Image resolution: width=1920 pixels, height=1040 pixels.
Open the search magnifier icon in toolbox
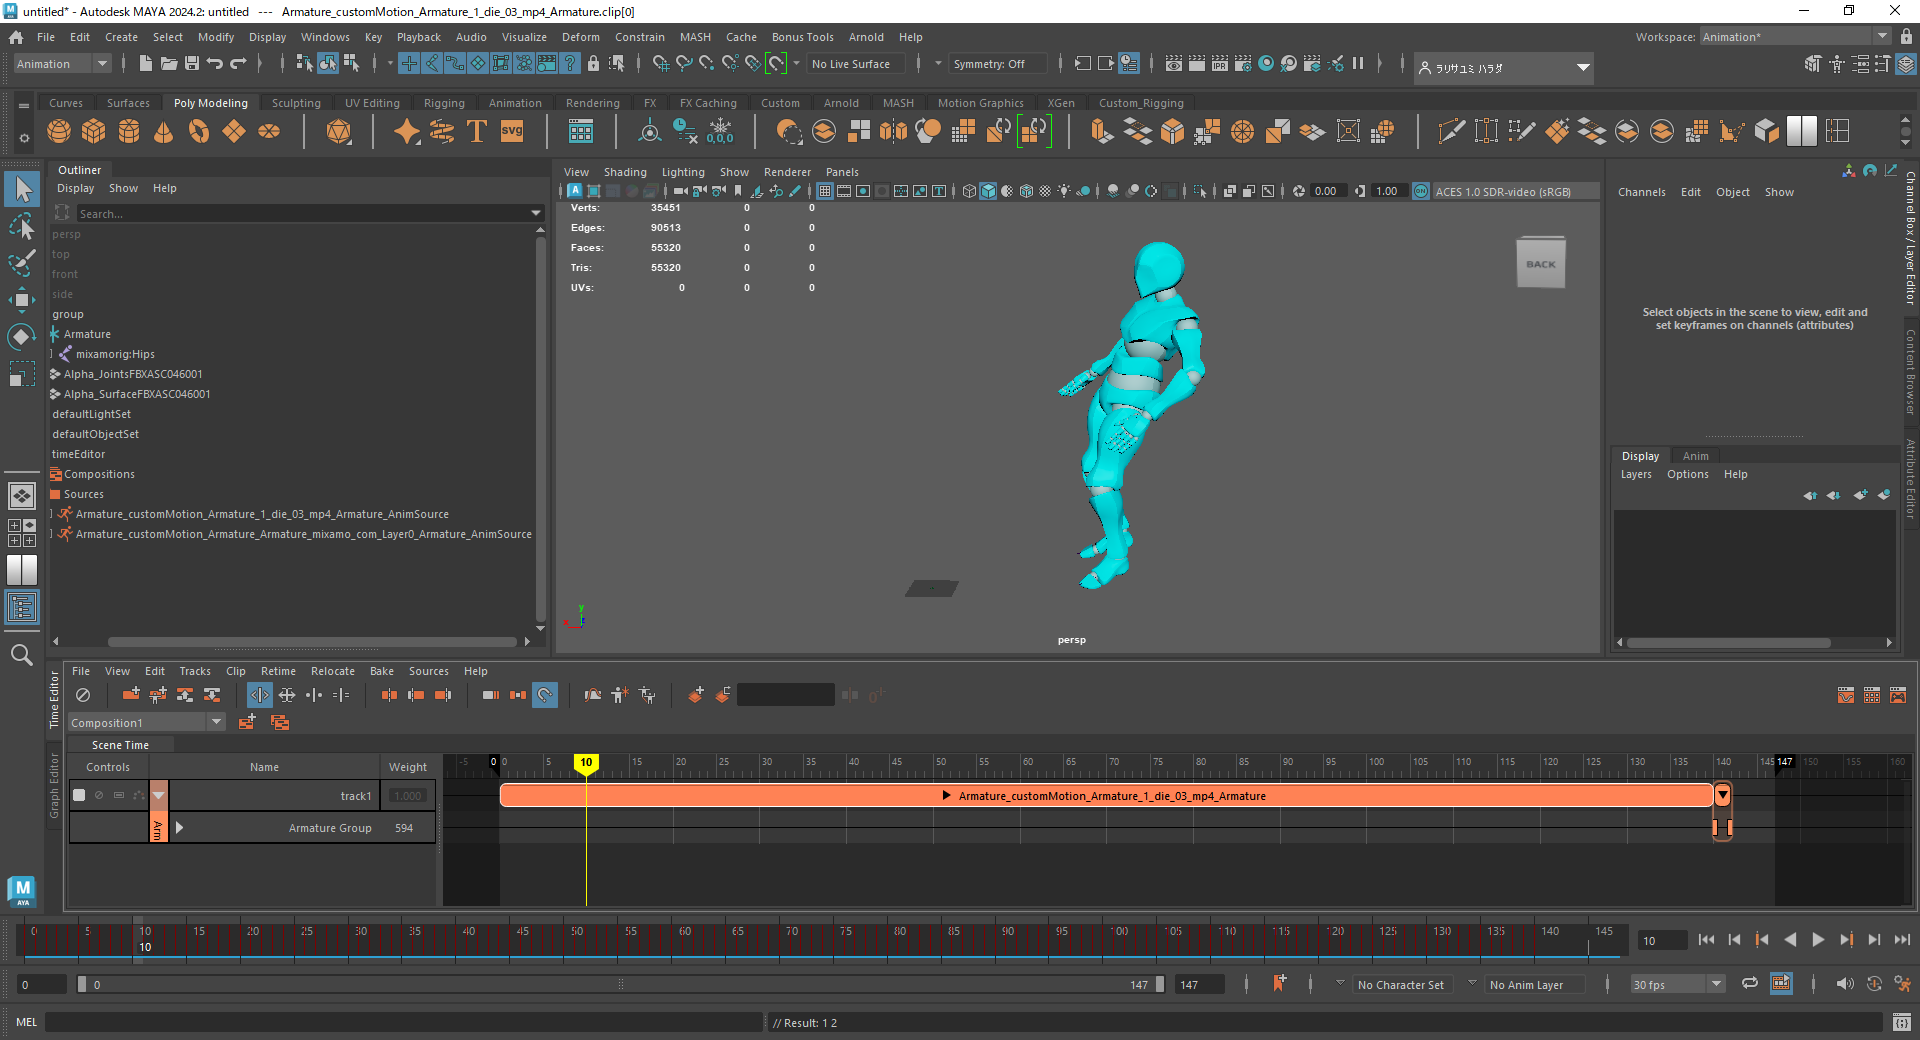22,655
